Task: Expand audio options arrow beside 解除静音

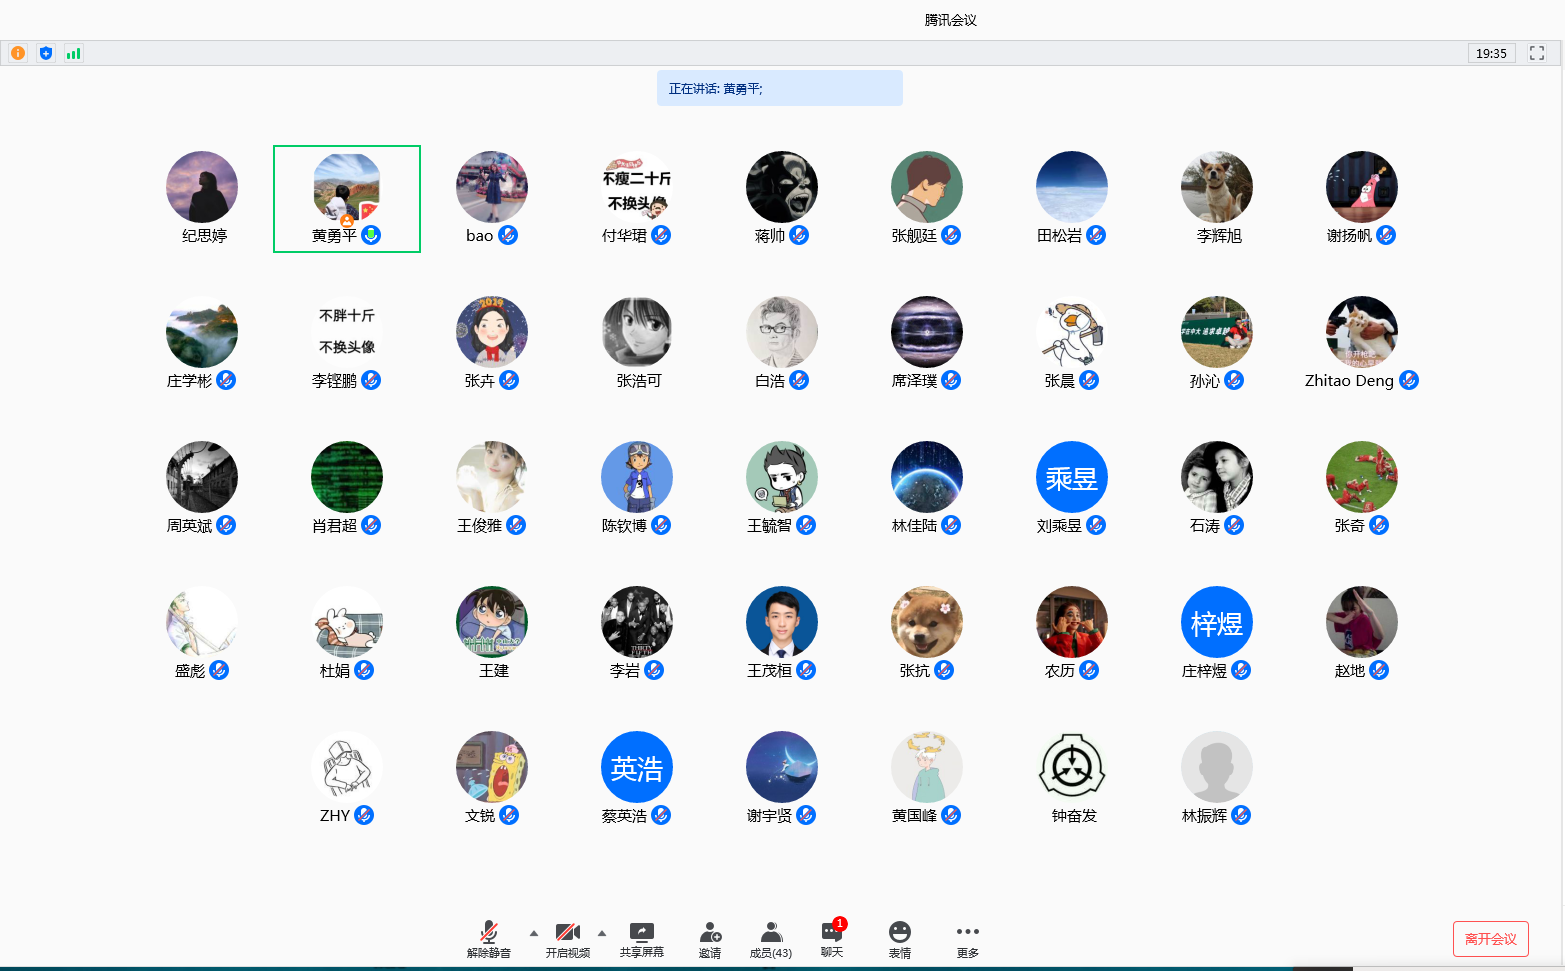Action: [534, 933]
